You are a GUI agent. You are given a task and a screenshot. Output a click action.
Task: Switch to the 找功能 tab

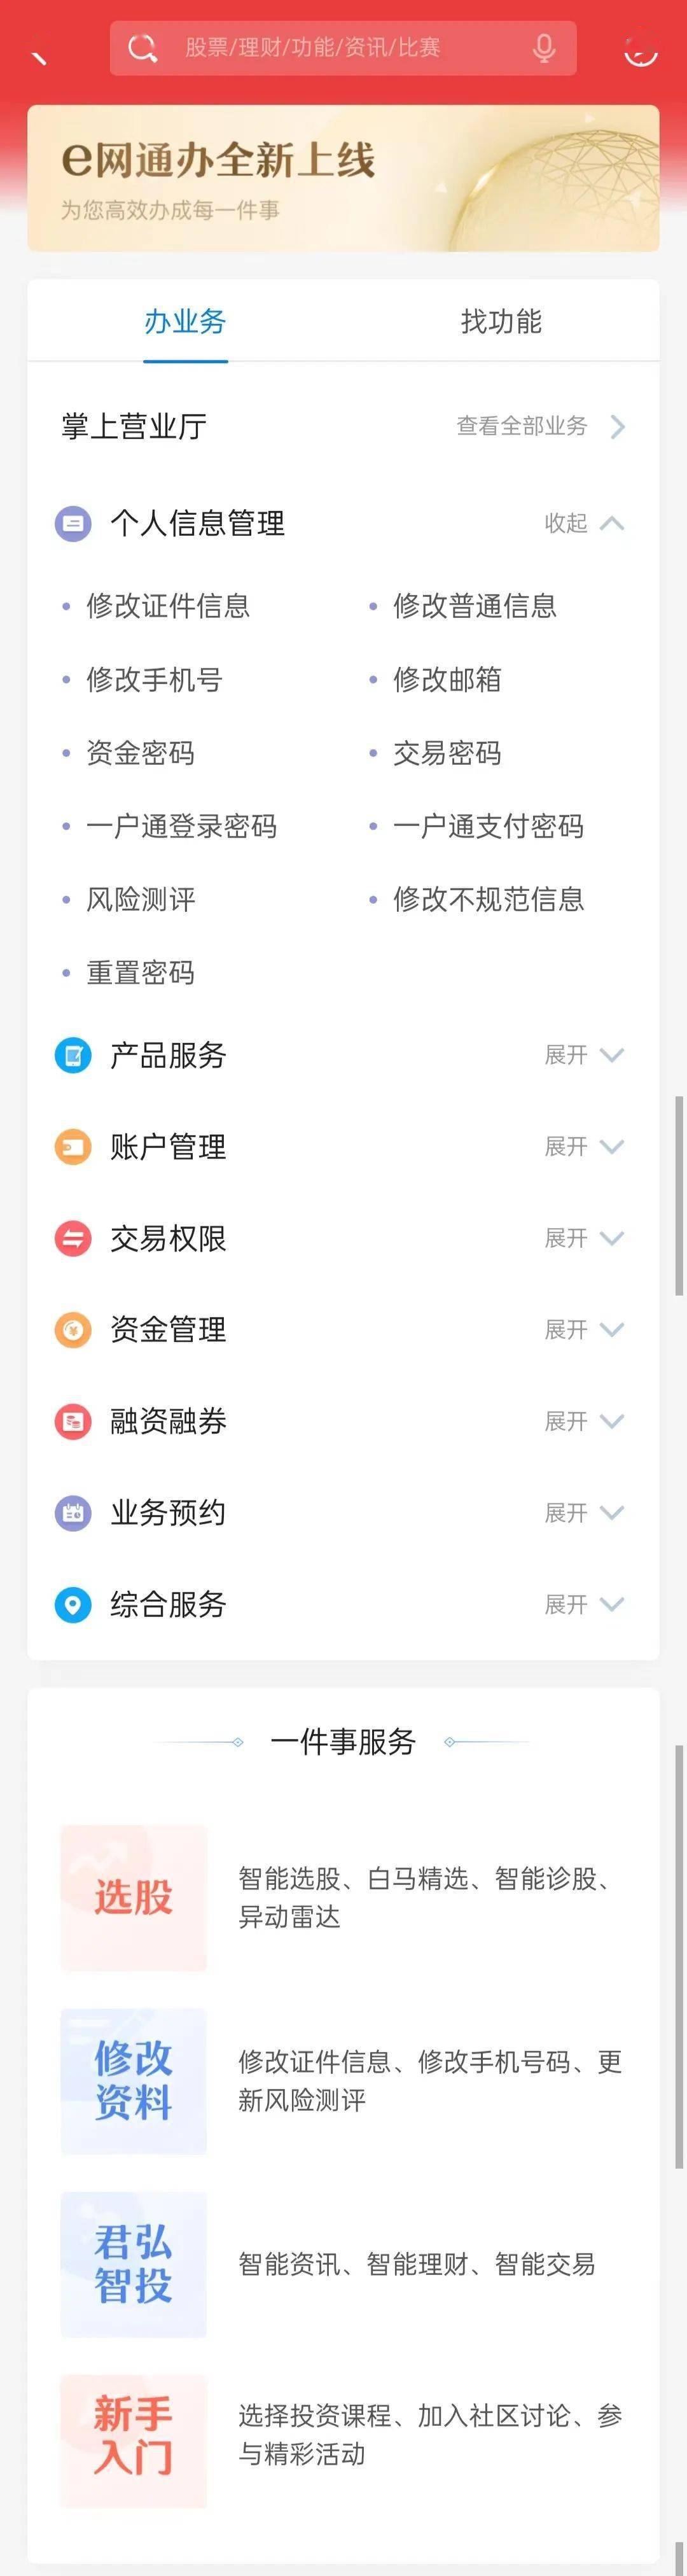click(x=501, y=321)
